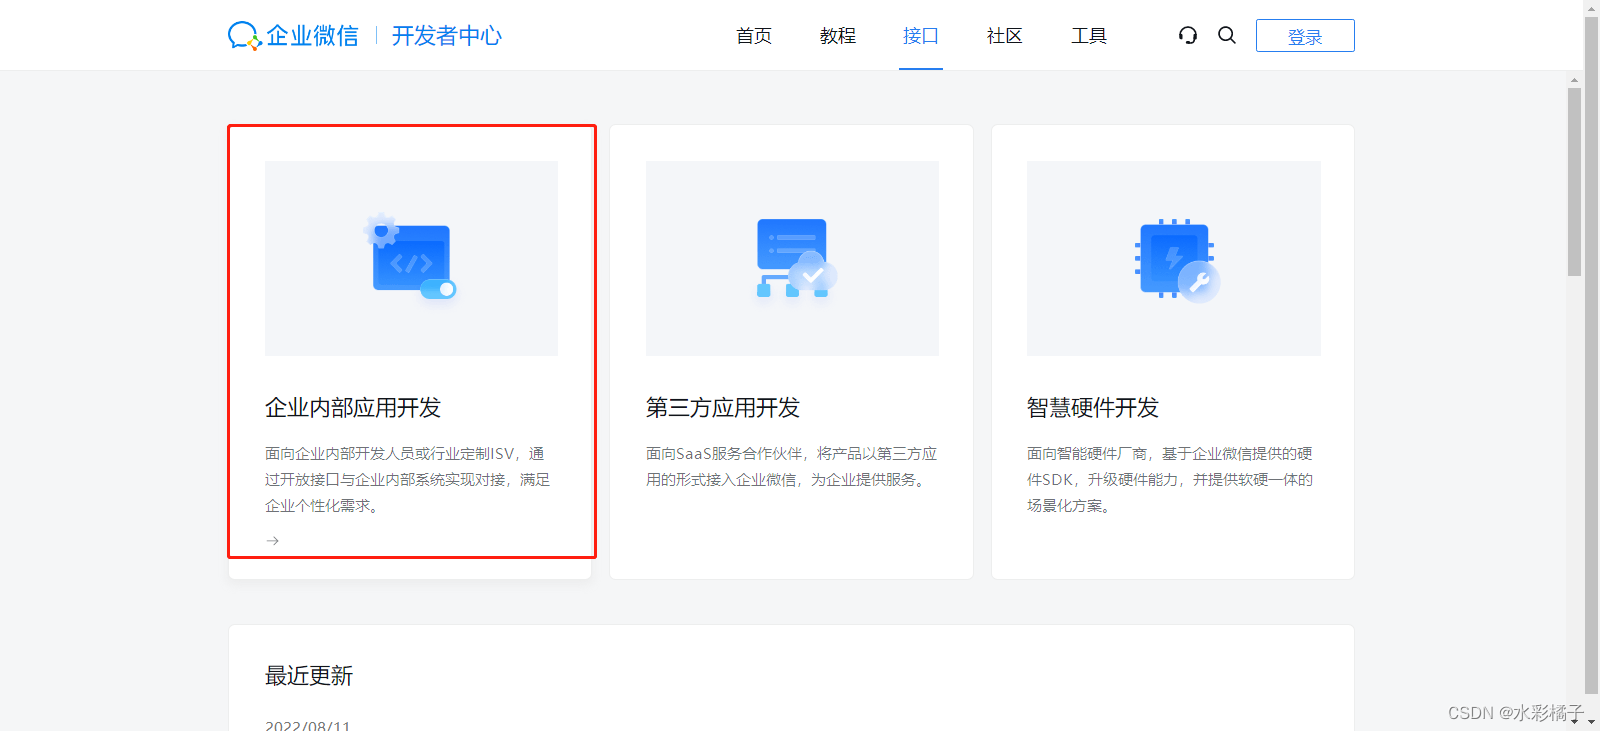Go to 首页 in the navigation
The height and width of the screenshot is (731, 1600).
pos(754,36)
